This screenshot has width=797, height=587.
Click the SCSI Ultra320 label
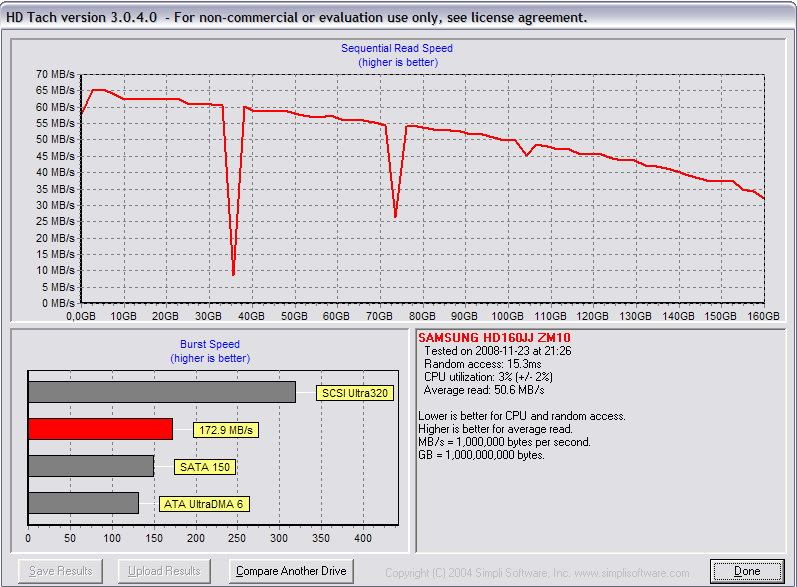click(x=355, y=393)
